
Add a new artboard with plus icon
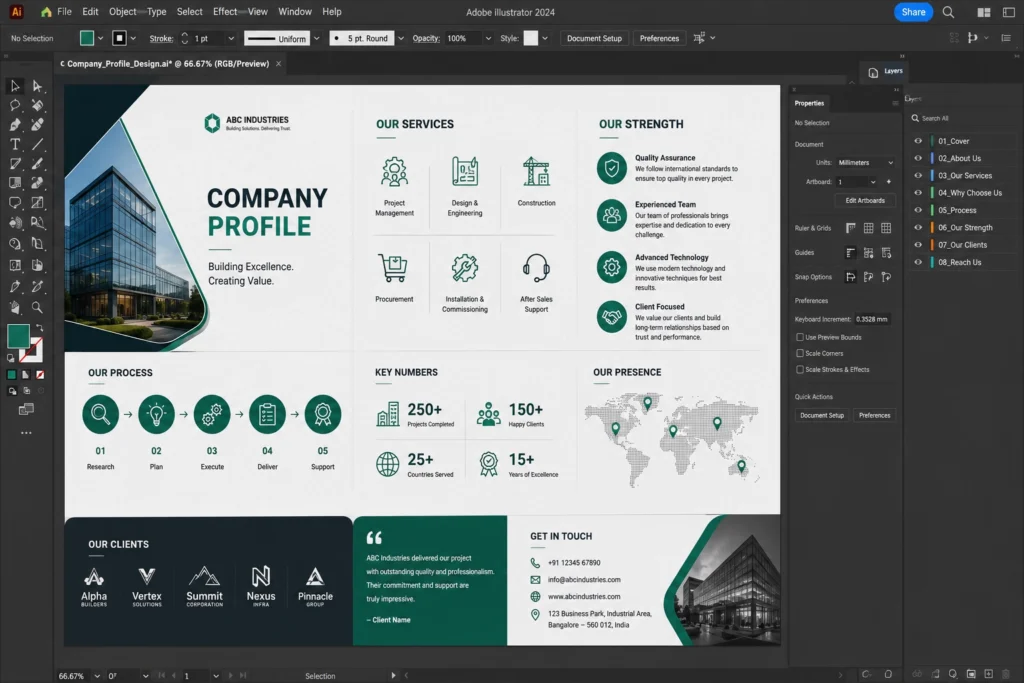tap(888, 182)
